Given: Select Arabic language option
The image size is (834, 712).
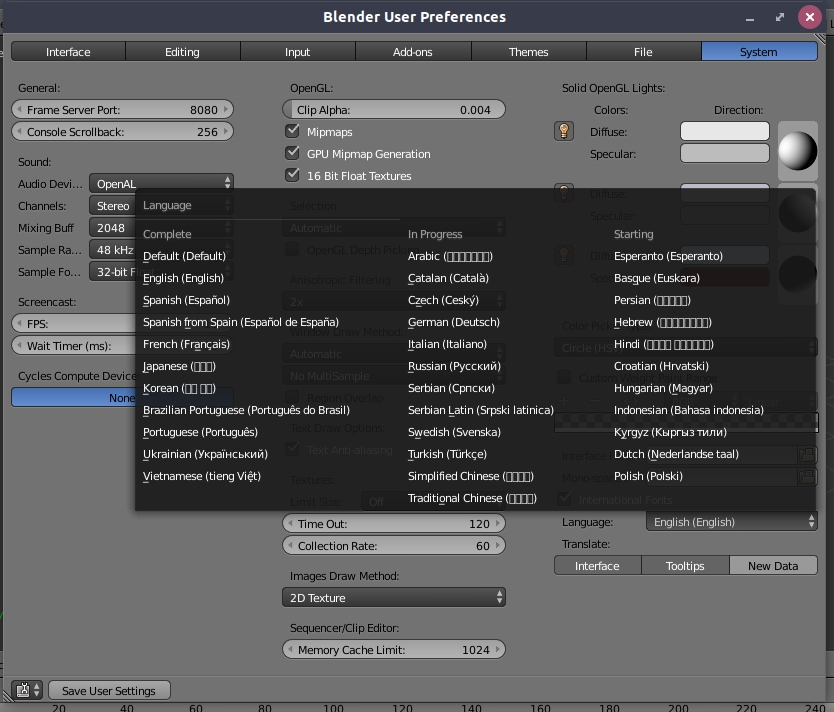Looking at the screenshot, I should pos(450,256).
